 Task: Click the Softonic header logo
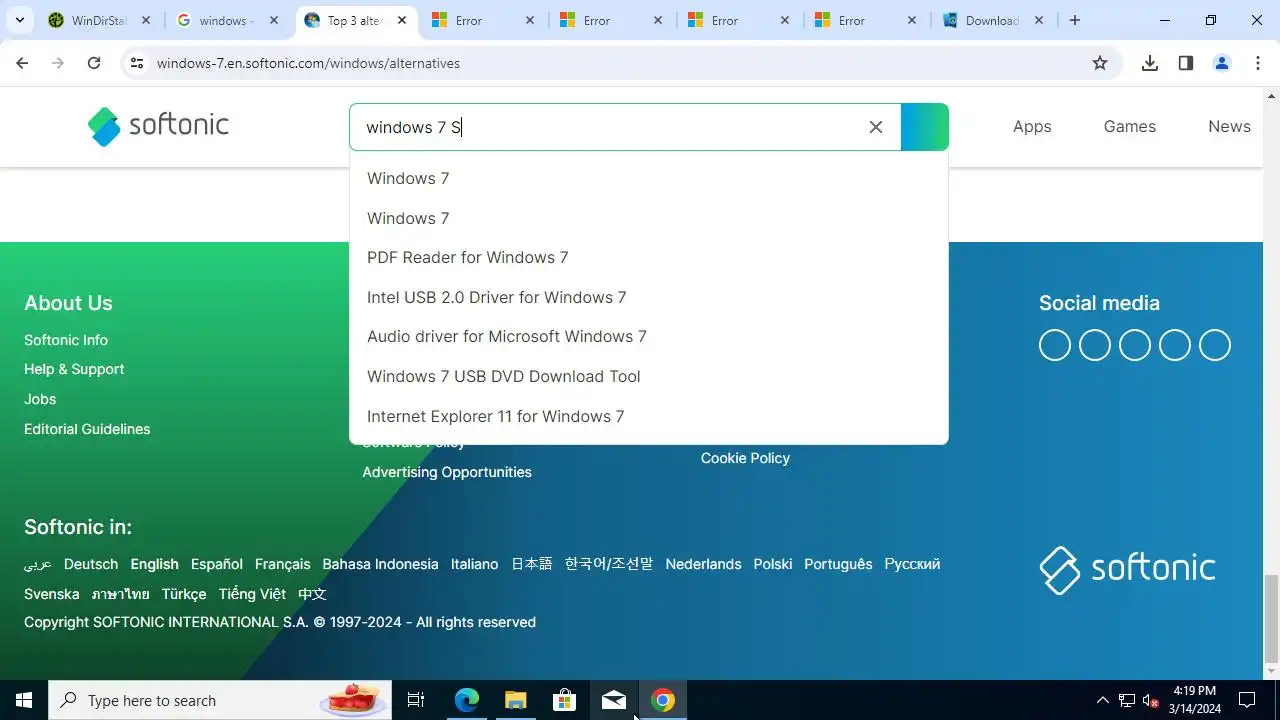158,126
